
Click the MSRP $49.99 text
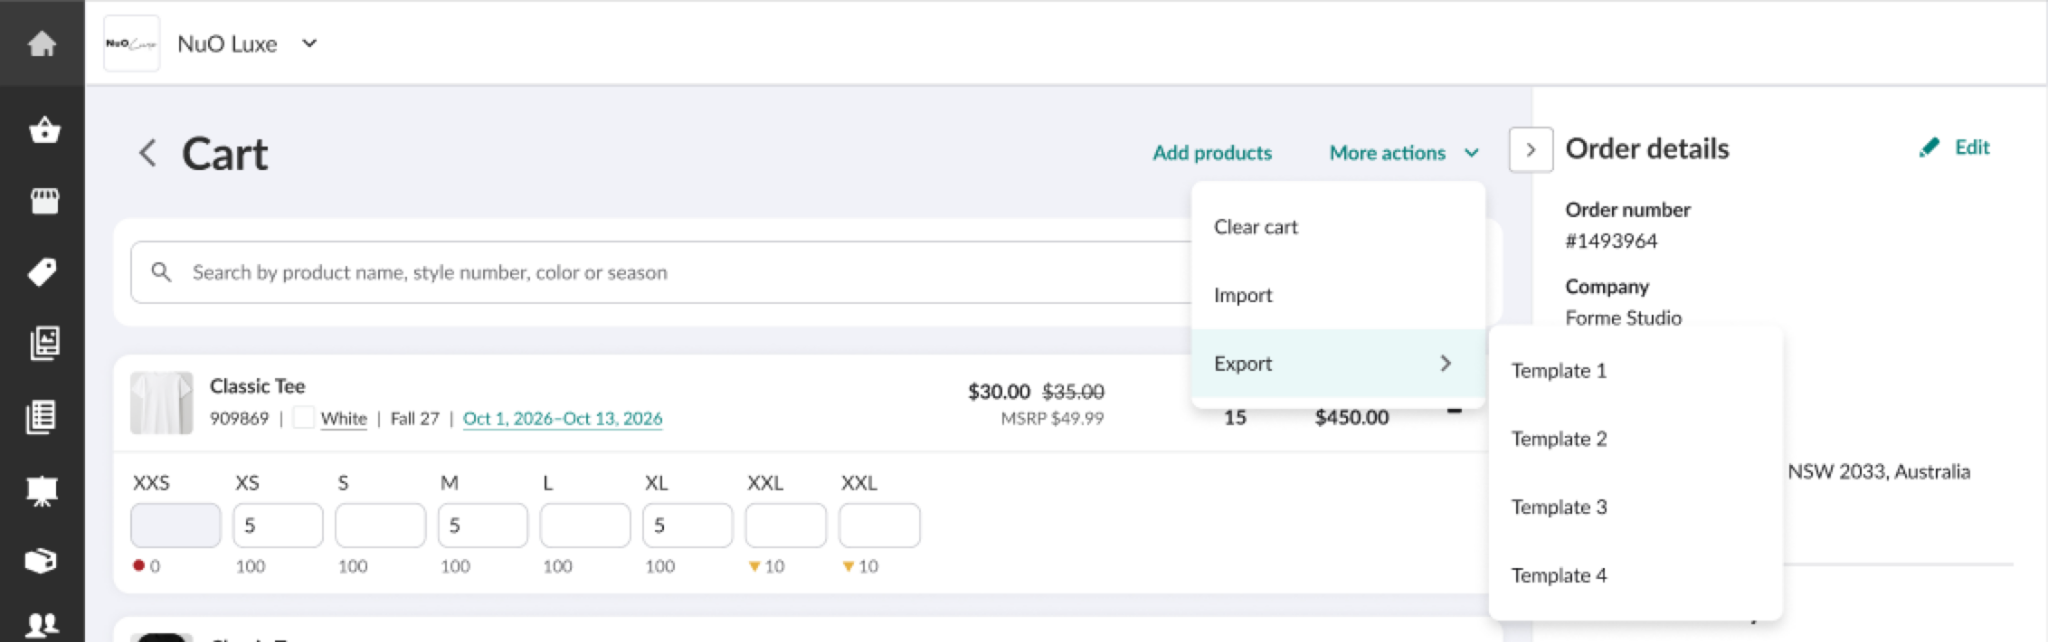pos(1052,418)
